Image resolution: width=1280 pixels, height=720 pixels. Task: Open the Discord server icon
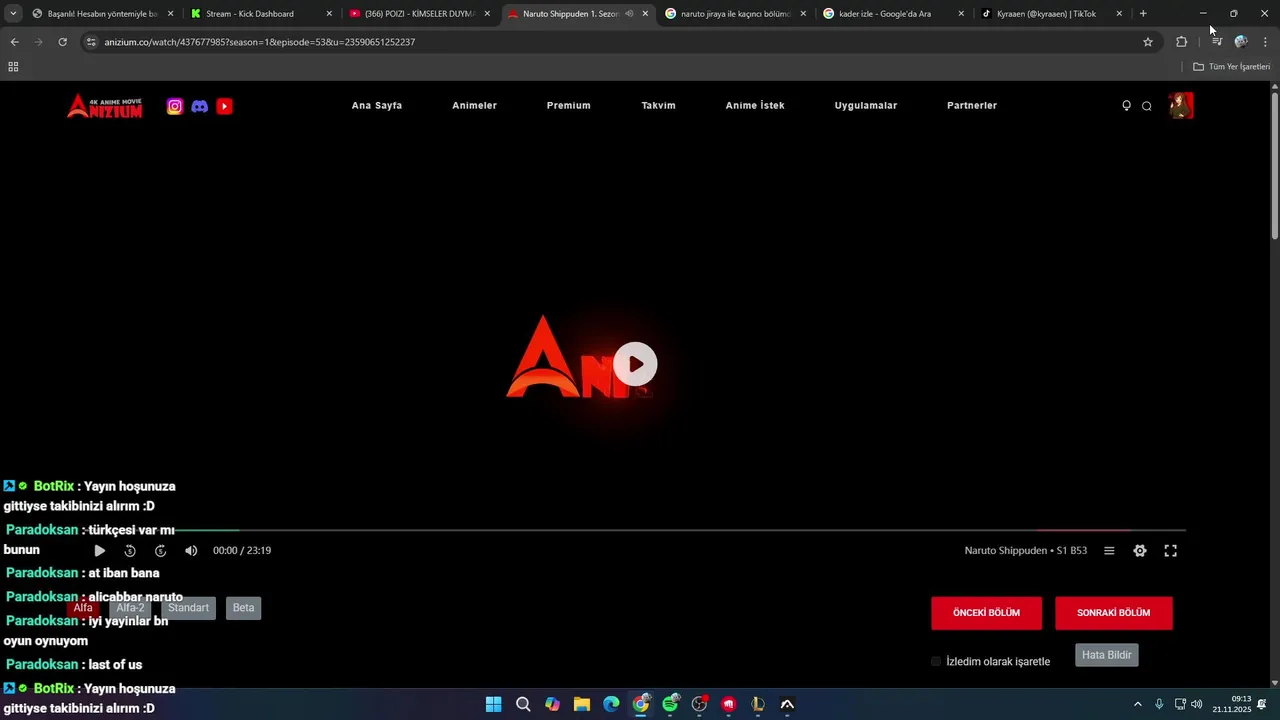[200, 106]
